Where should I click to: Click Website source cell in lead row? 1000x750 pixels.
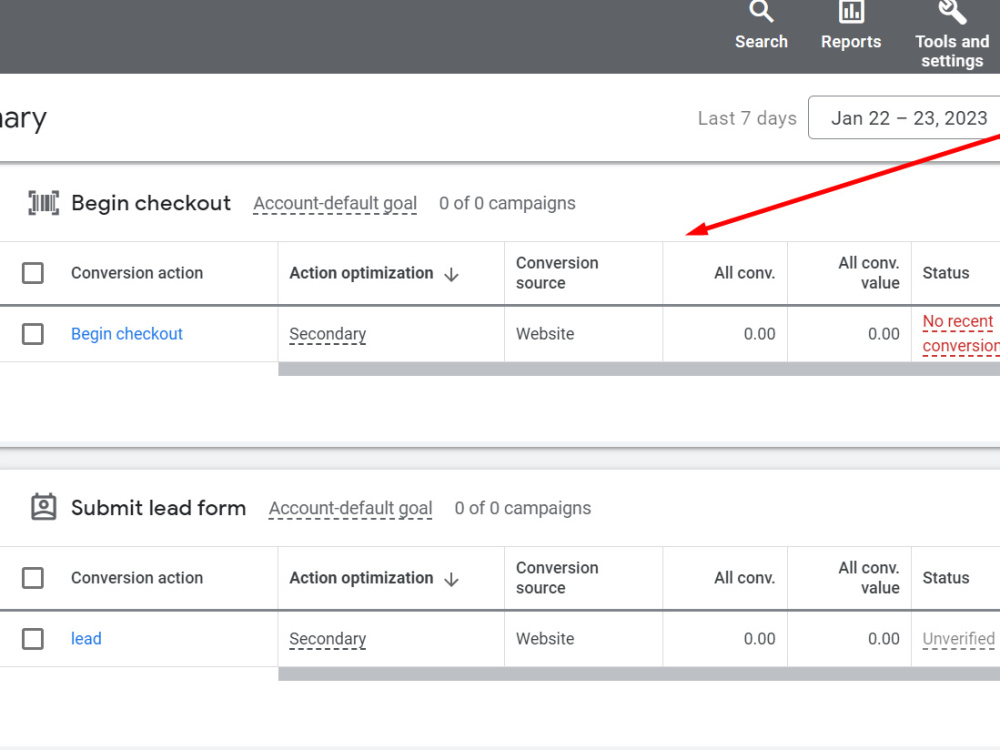(545, 638)
